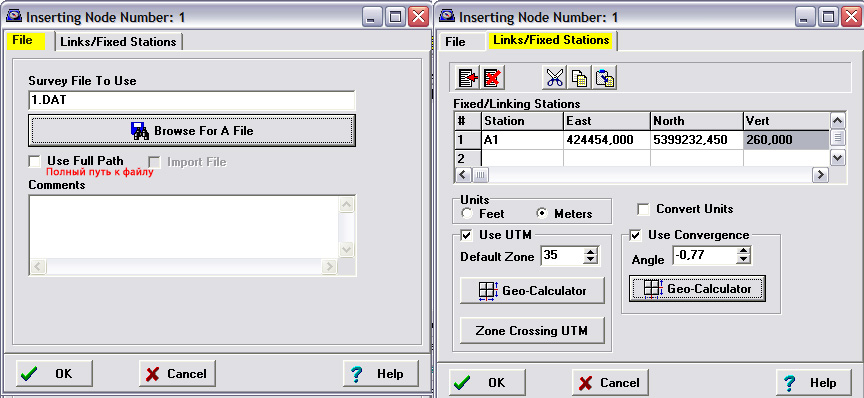864x398 pixels.
Task: Enable the Use Full Path checkbox
Action: click(x=35, y=162)
